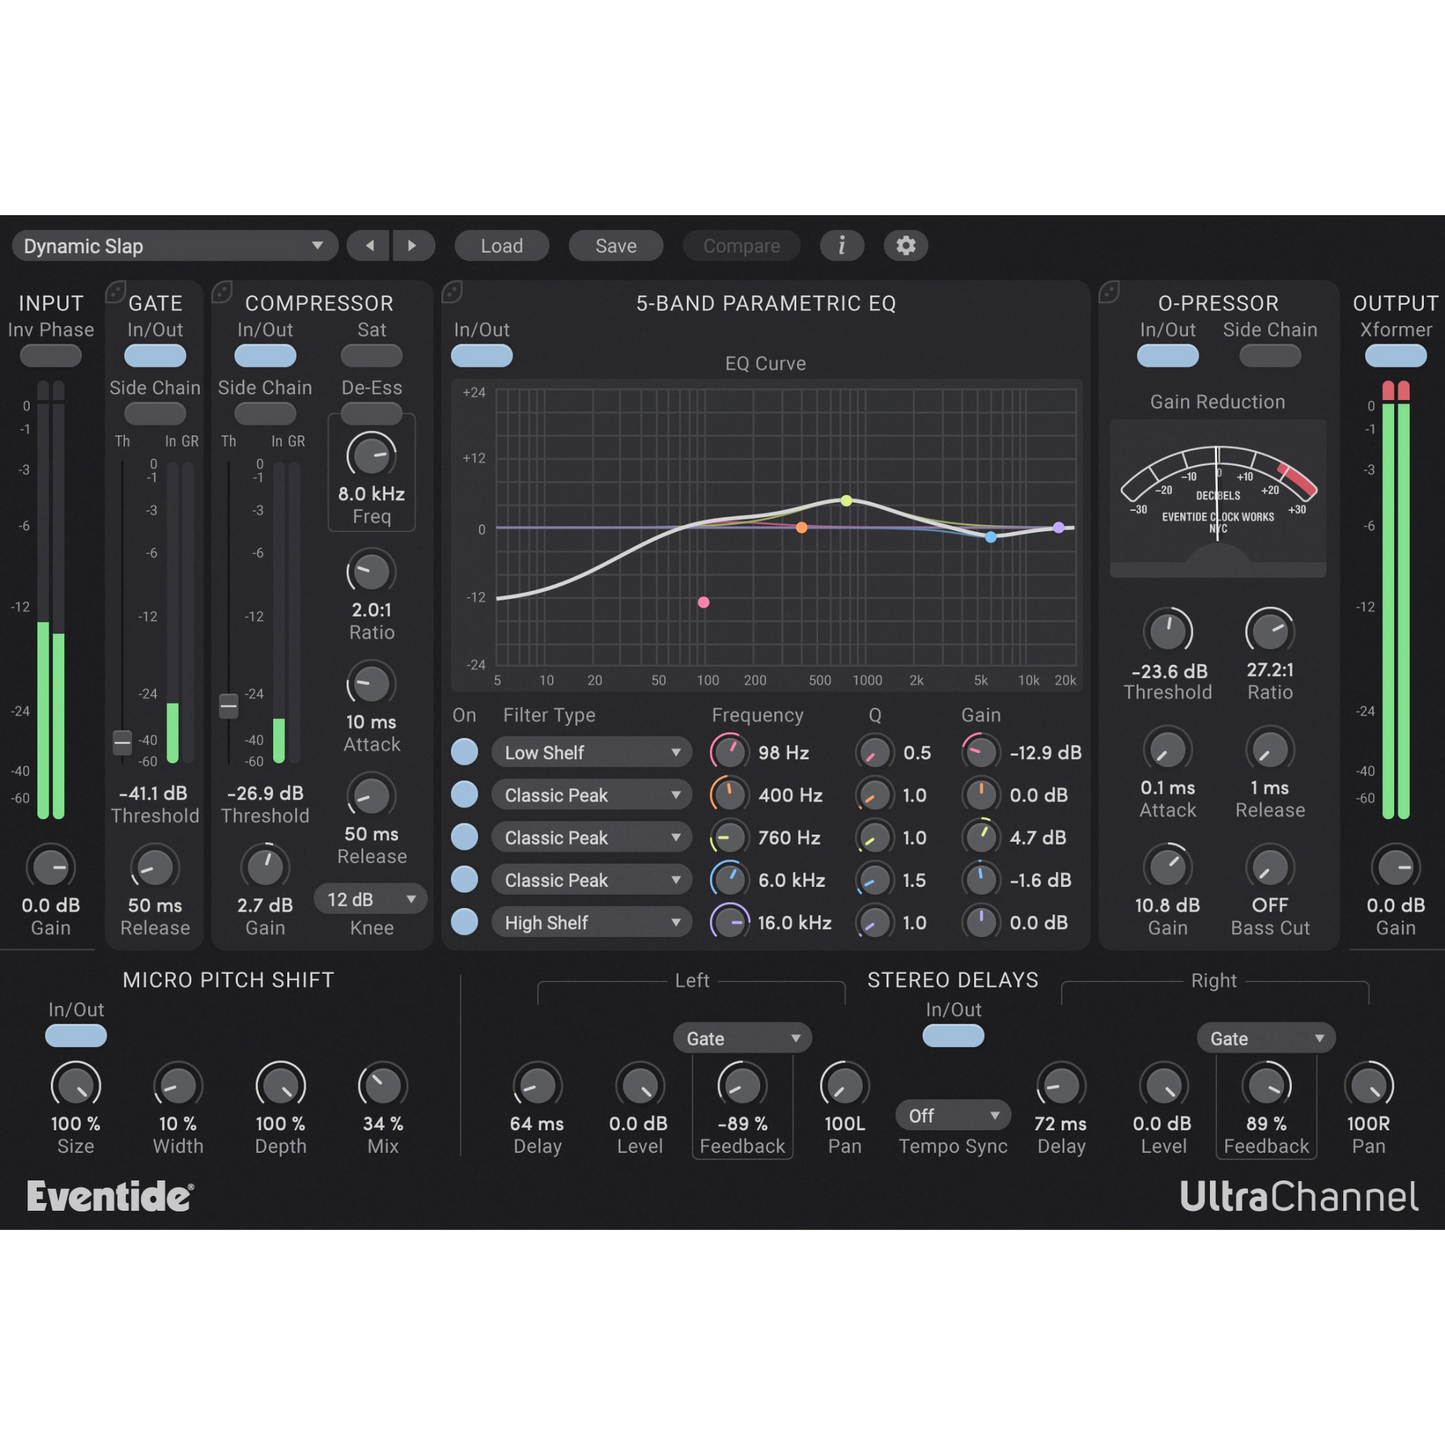Open the Low Shelf filter type dropdown
Screen dimensions: 1445x1445
point(591,752)
